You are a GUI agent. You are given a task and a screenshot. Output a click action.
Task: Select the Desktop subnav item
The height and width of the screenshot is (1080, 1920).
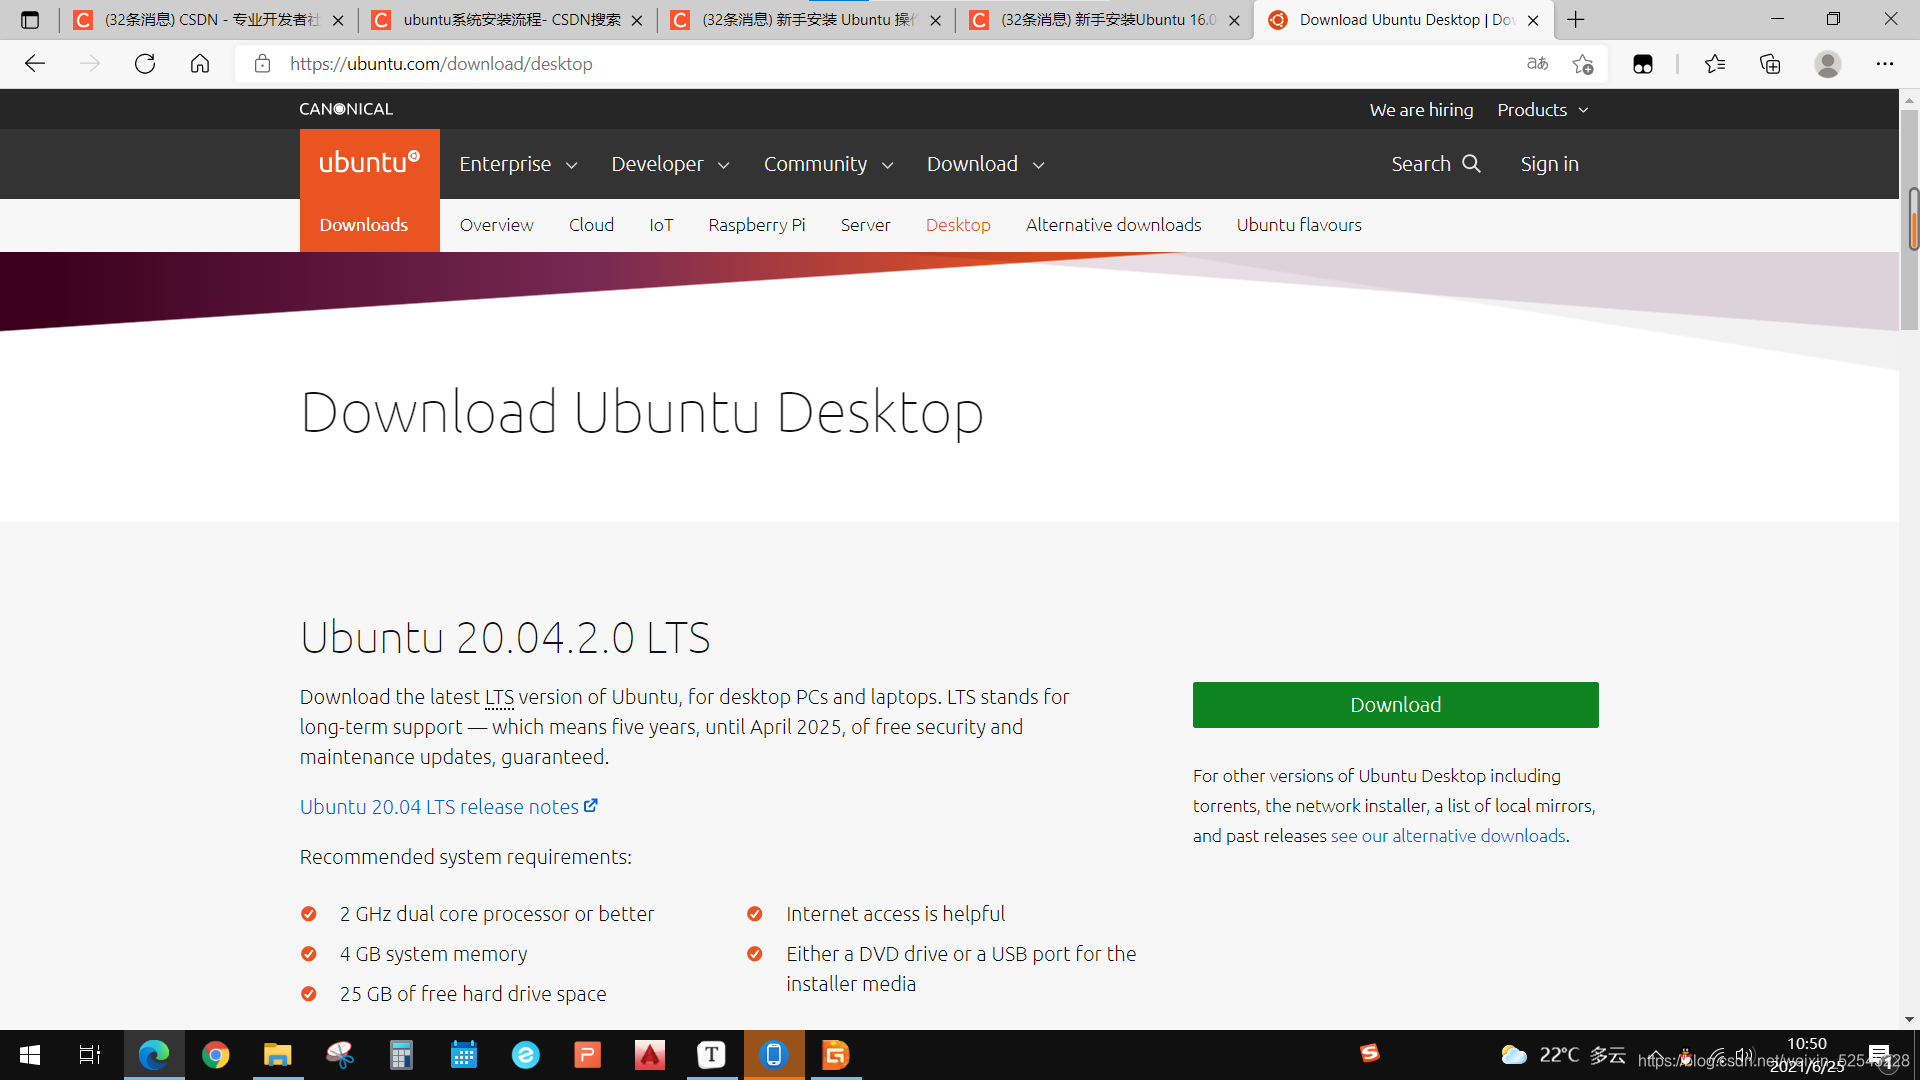[958, 225]
